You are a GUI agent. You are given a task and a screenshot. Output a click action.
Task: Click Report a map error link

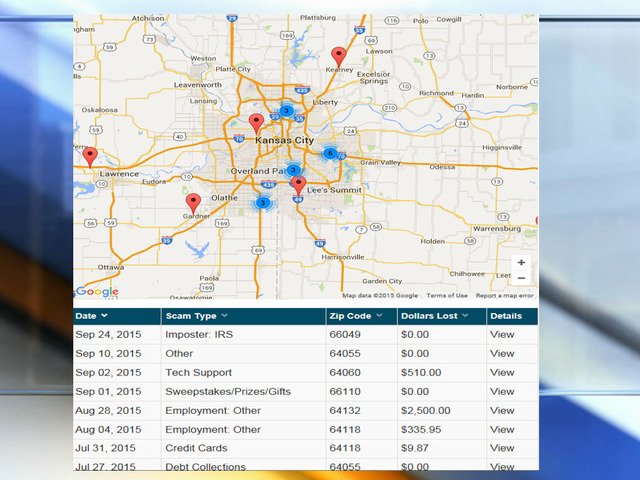click(504, 296)
